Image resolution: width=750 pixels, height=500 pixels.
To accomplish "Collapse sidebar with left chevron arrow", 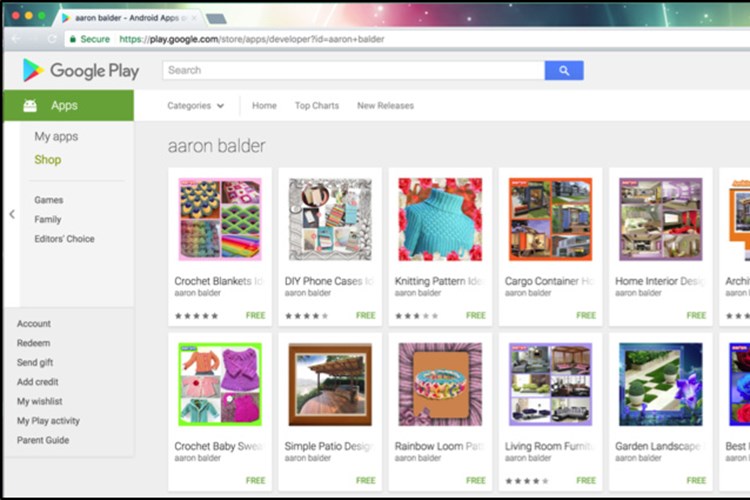I will (12, 214).
